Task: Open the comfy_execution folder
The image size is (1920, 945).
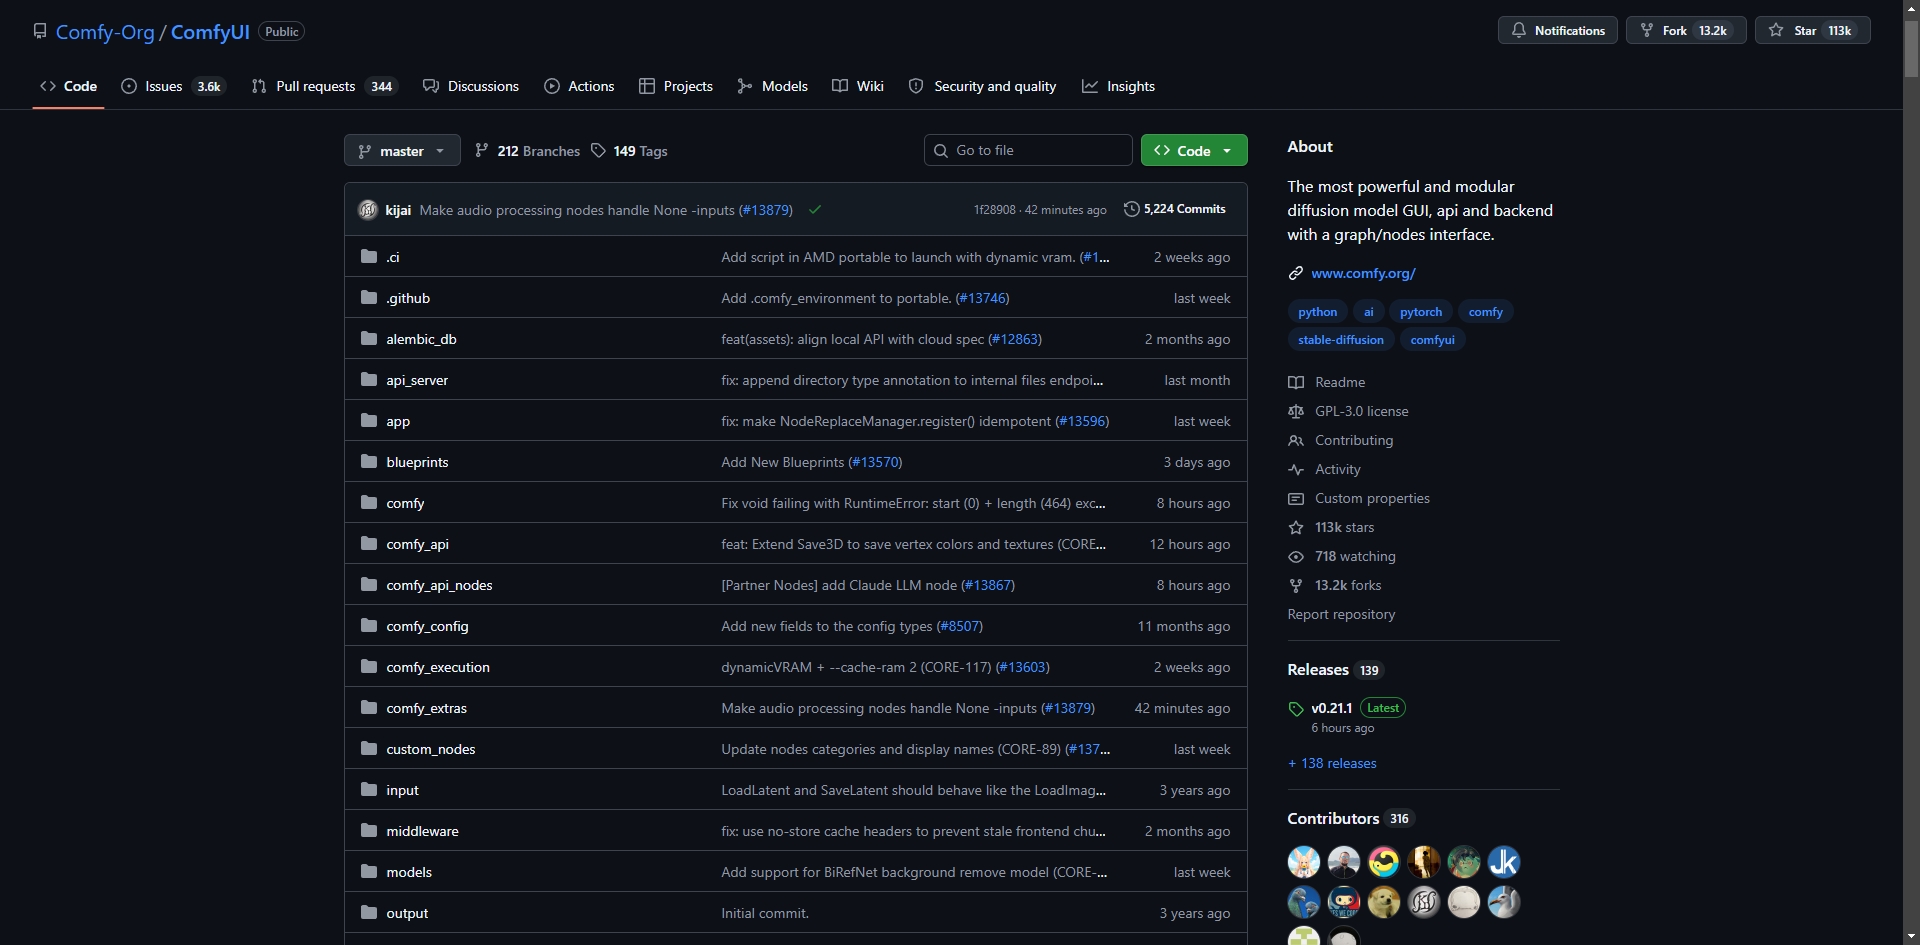Action: 438,667
